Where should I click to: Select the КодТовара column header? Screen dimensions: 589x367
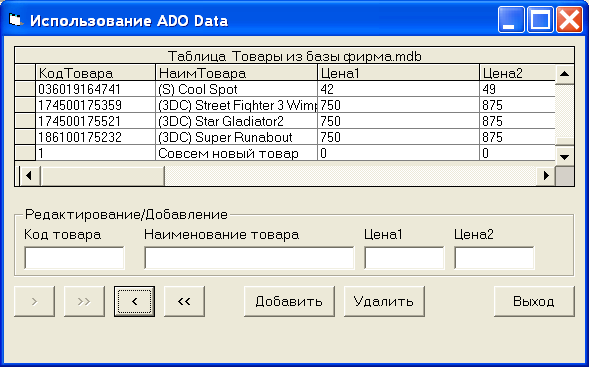[95, 73]
